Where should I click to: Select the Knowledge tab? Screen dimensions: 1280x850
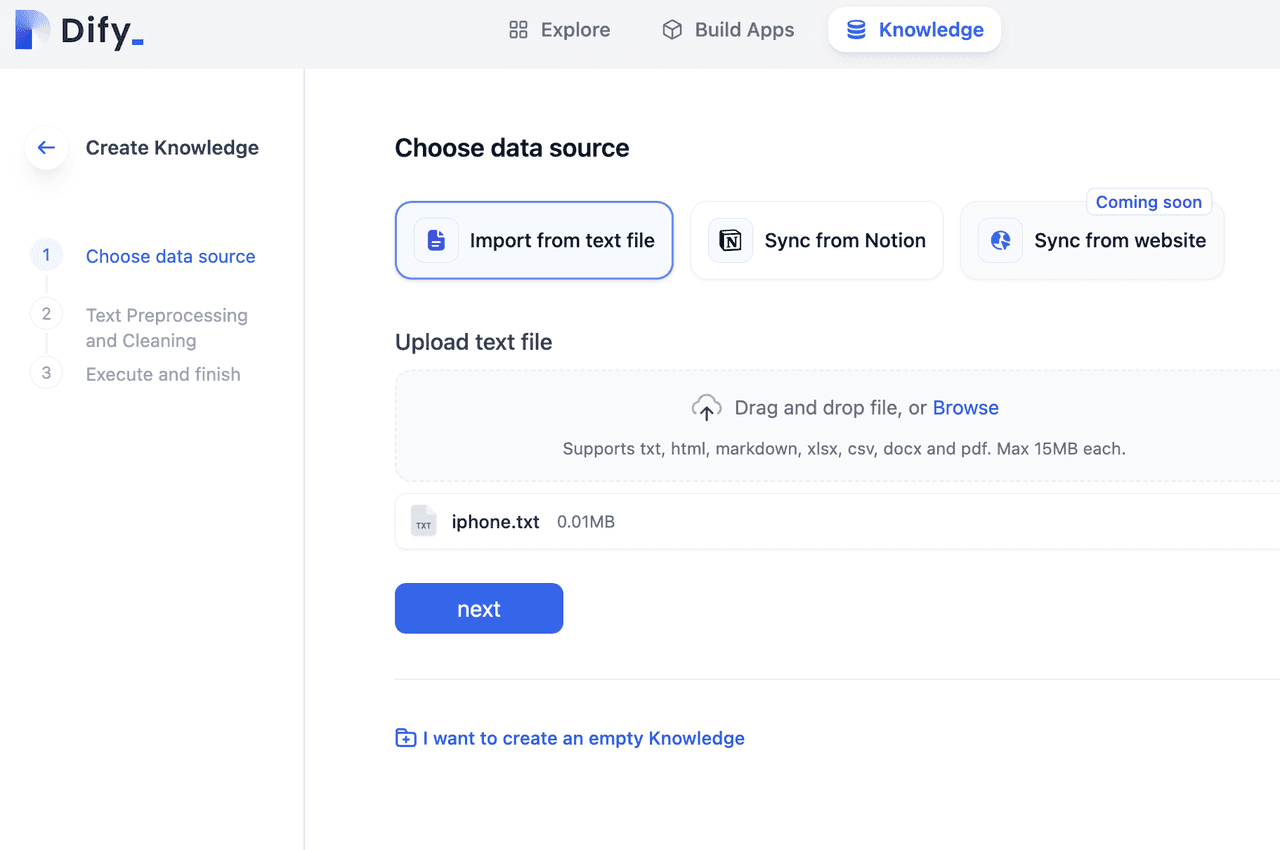[914, 30]
